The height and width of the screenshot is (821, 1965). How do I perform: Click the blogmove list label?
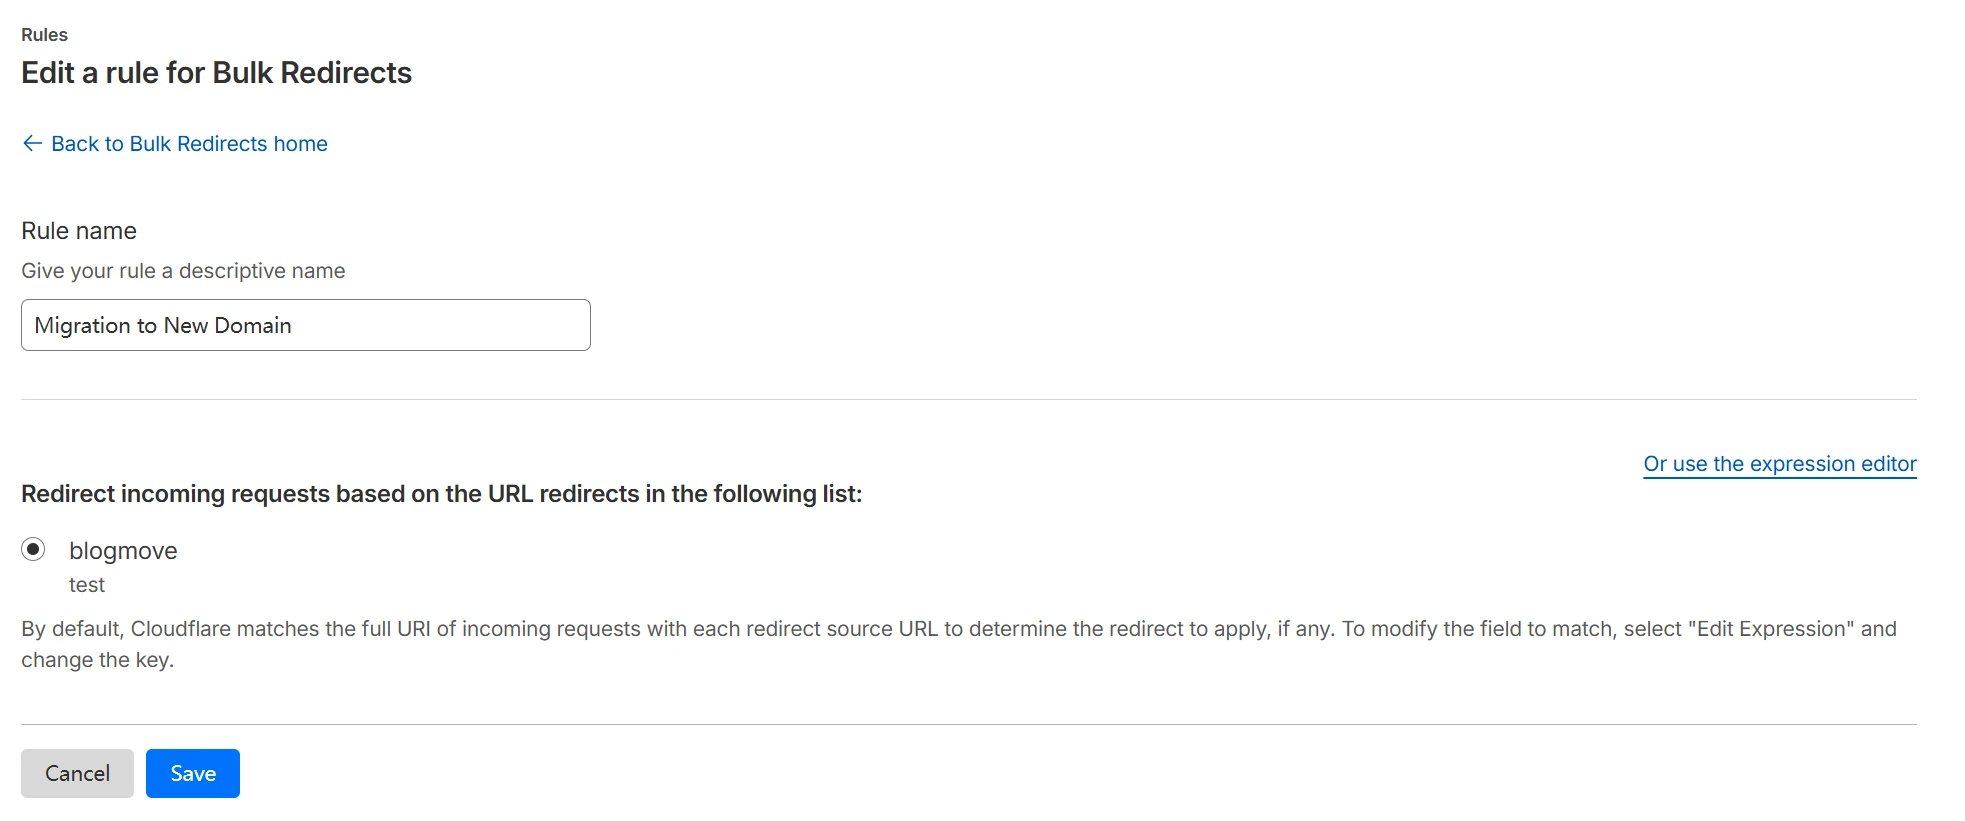pyautogui.click(x=123, y=551)
